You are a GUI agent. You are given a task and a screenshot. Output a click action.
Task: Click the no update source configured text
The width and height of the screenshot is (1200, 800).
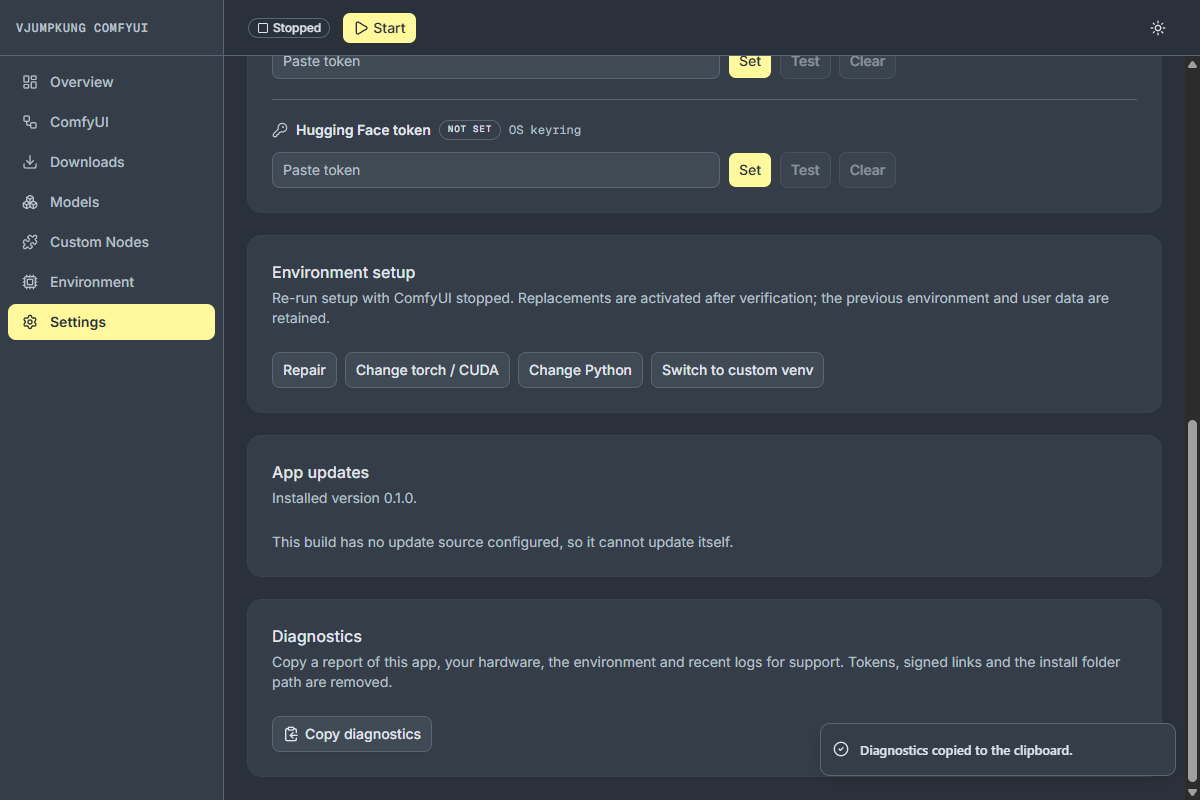(503, 542)
